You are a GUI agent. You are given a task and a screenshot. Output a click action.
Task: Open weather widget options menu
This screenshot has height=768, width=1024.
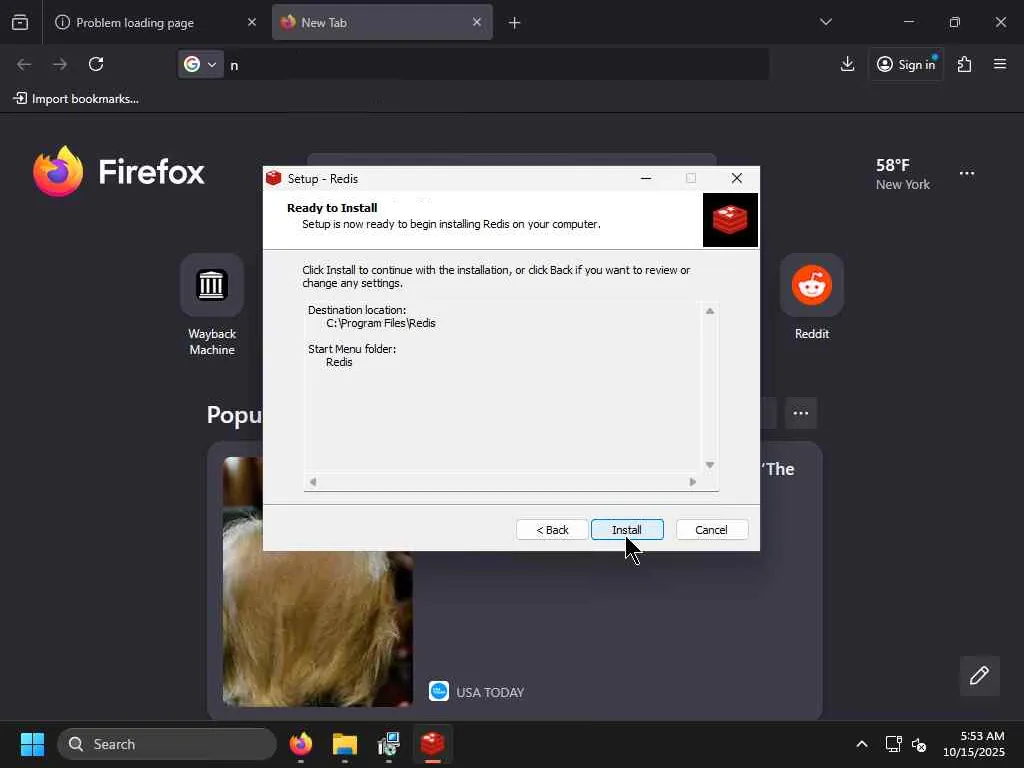tap(967, 173)
